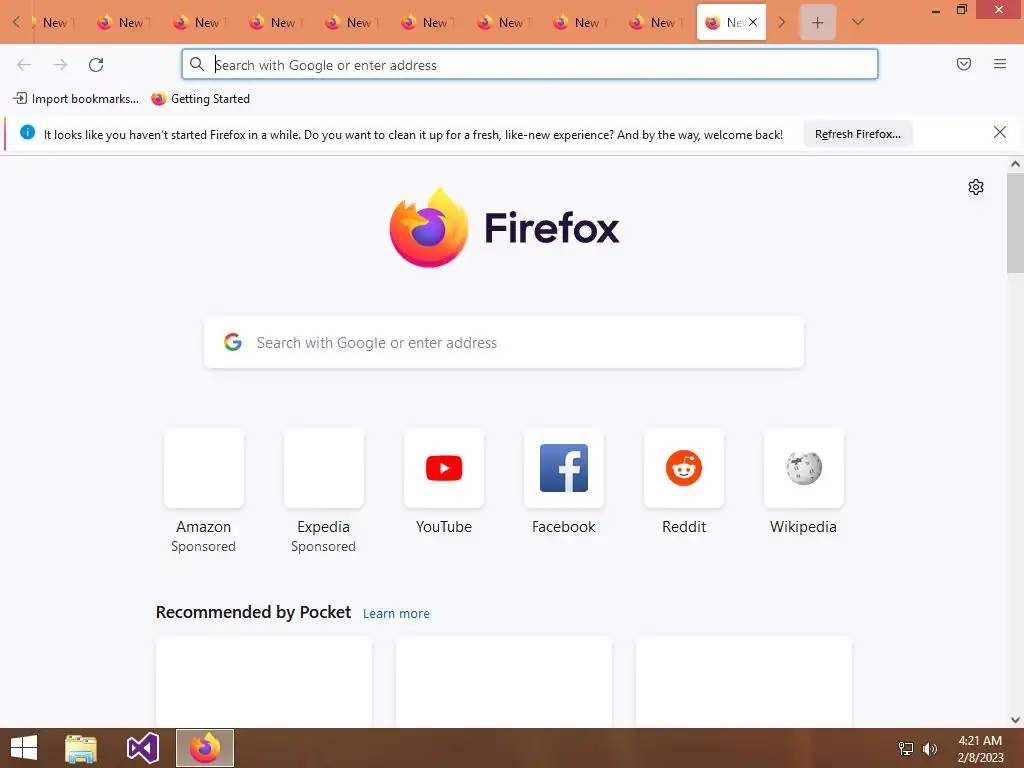The image size is (1024, 768).
Task: Open the volume tray icon
Action: 929,748
